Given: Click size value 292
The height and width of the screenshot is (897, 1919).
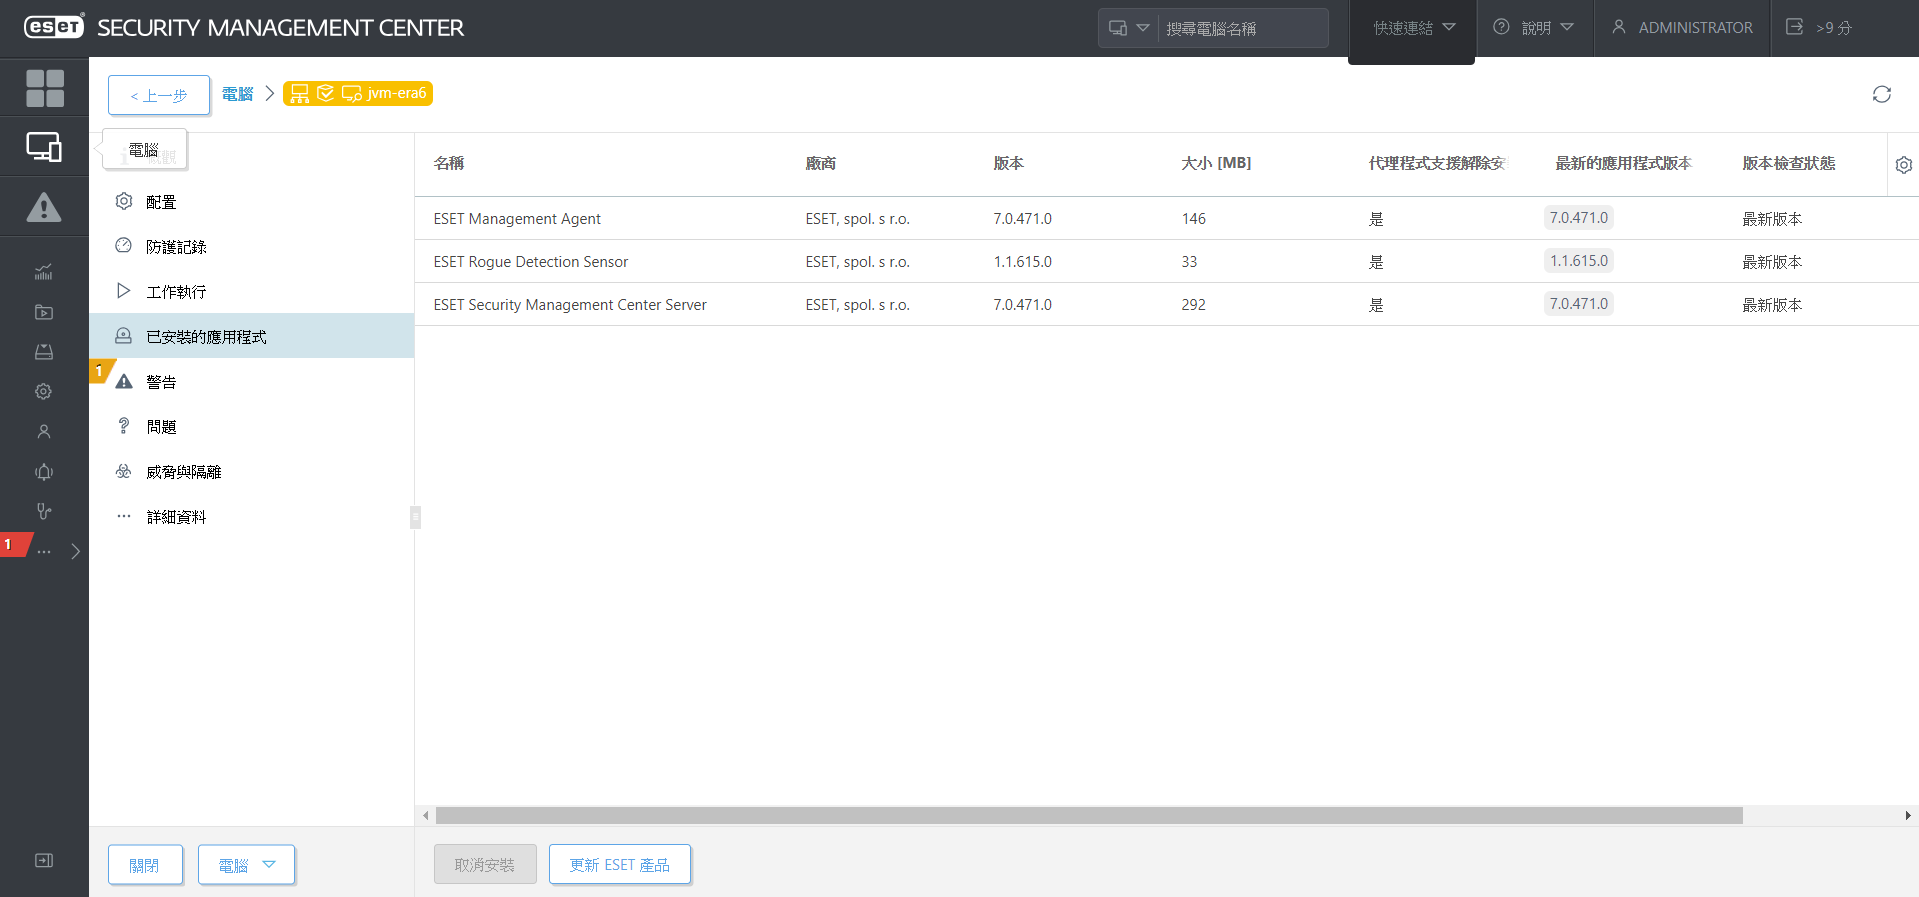Looking at the screenshot, I should coord(1193,305).
